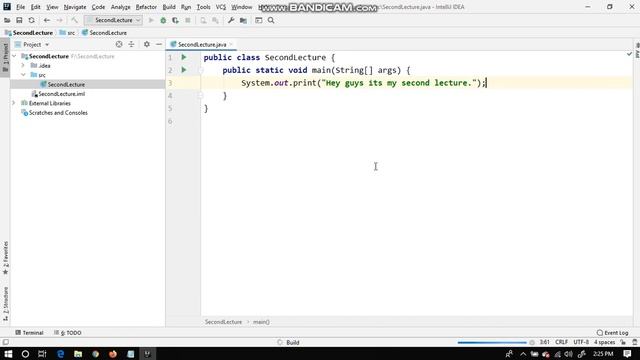This screenshot has width=640, height=360.
Task: Click the Synchronize refresh toolbar icon
Action: click(31, 20)
